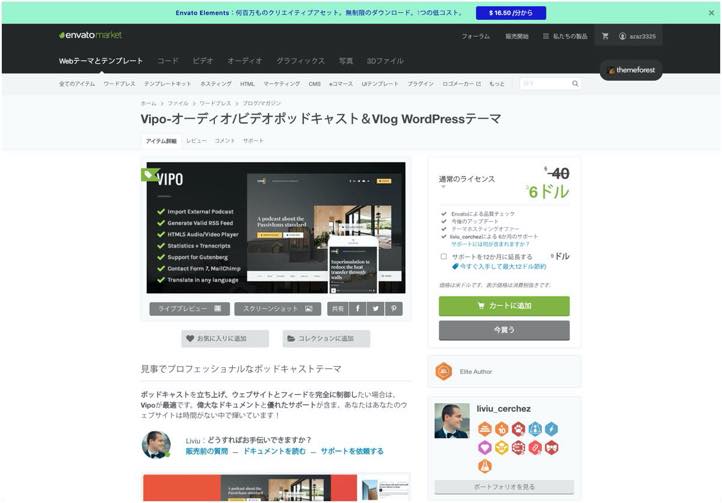Click blue lightning author badge
This screenshot has width=722, height=503.
551,429
